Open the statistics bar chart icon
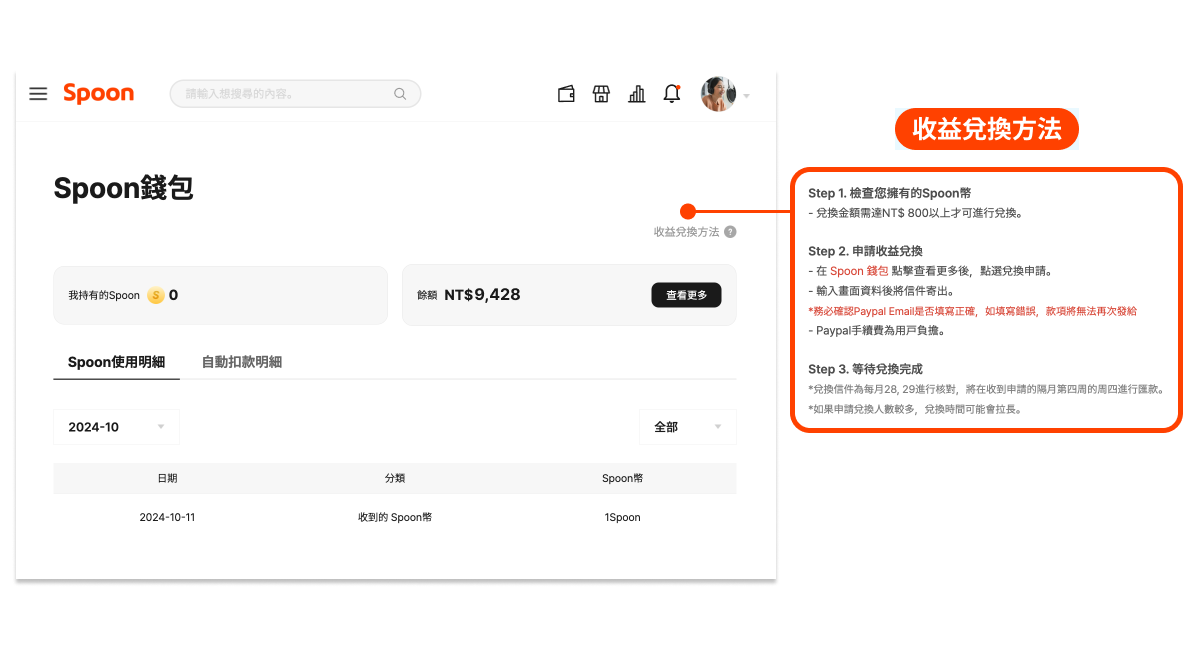The height and width of the screenshot is (648, 1200). tap(636, 94)
